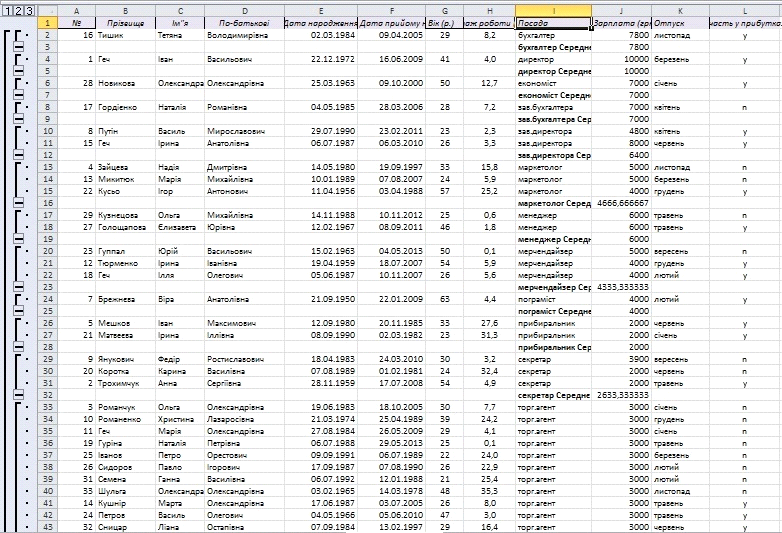Select column A header
Image resolution: width=782 pixels, height=533 pixels.
coord(77,11)
